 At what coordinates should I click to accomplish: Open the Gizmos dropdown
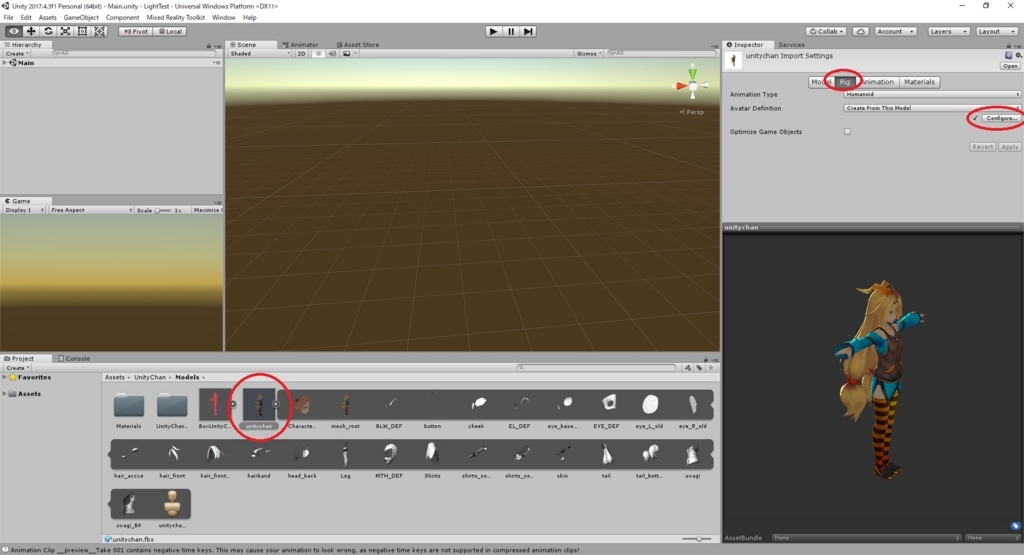(589, 54)
